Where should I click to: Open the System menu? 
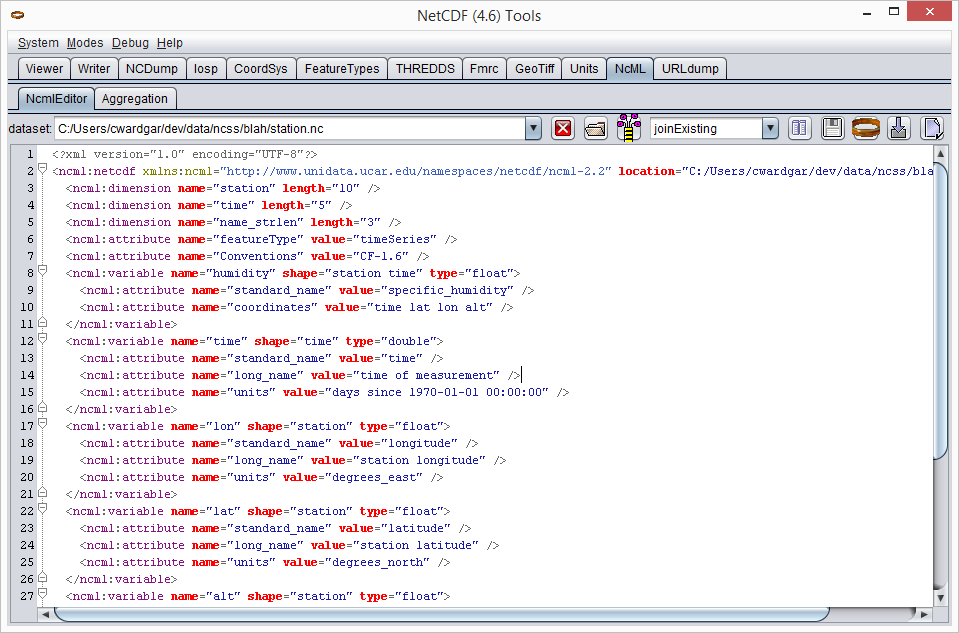click(38, 43)
